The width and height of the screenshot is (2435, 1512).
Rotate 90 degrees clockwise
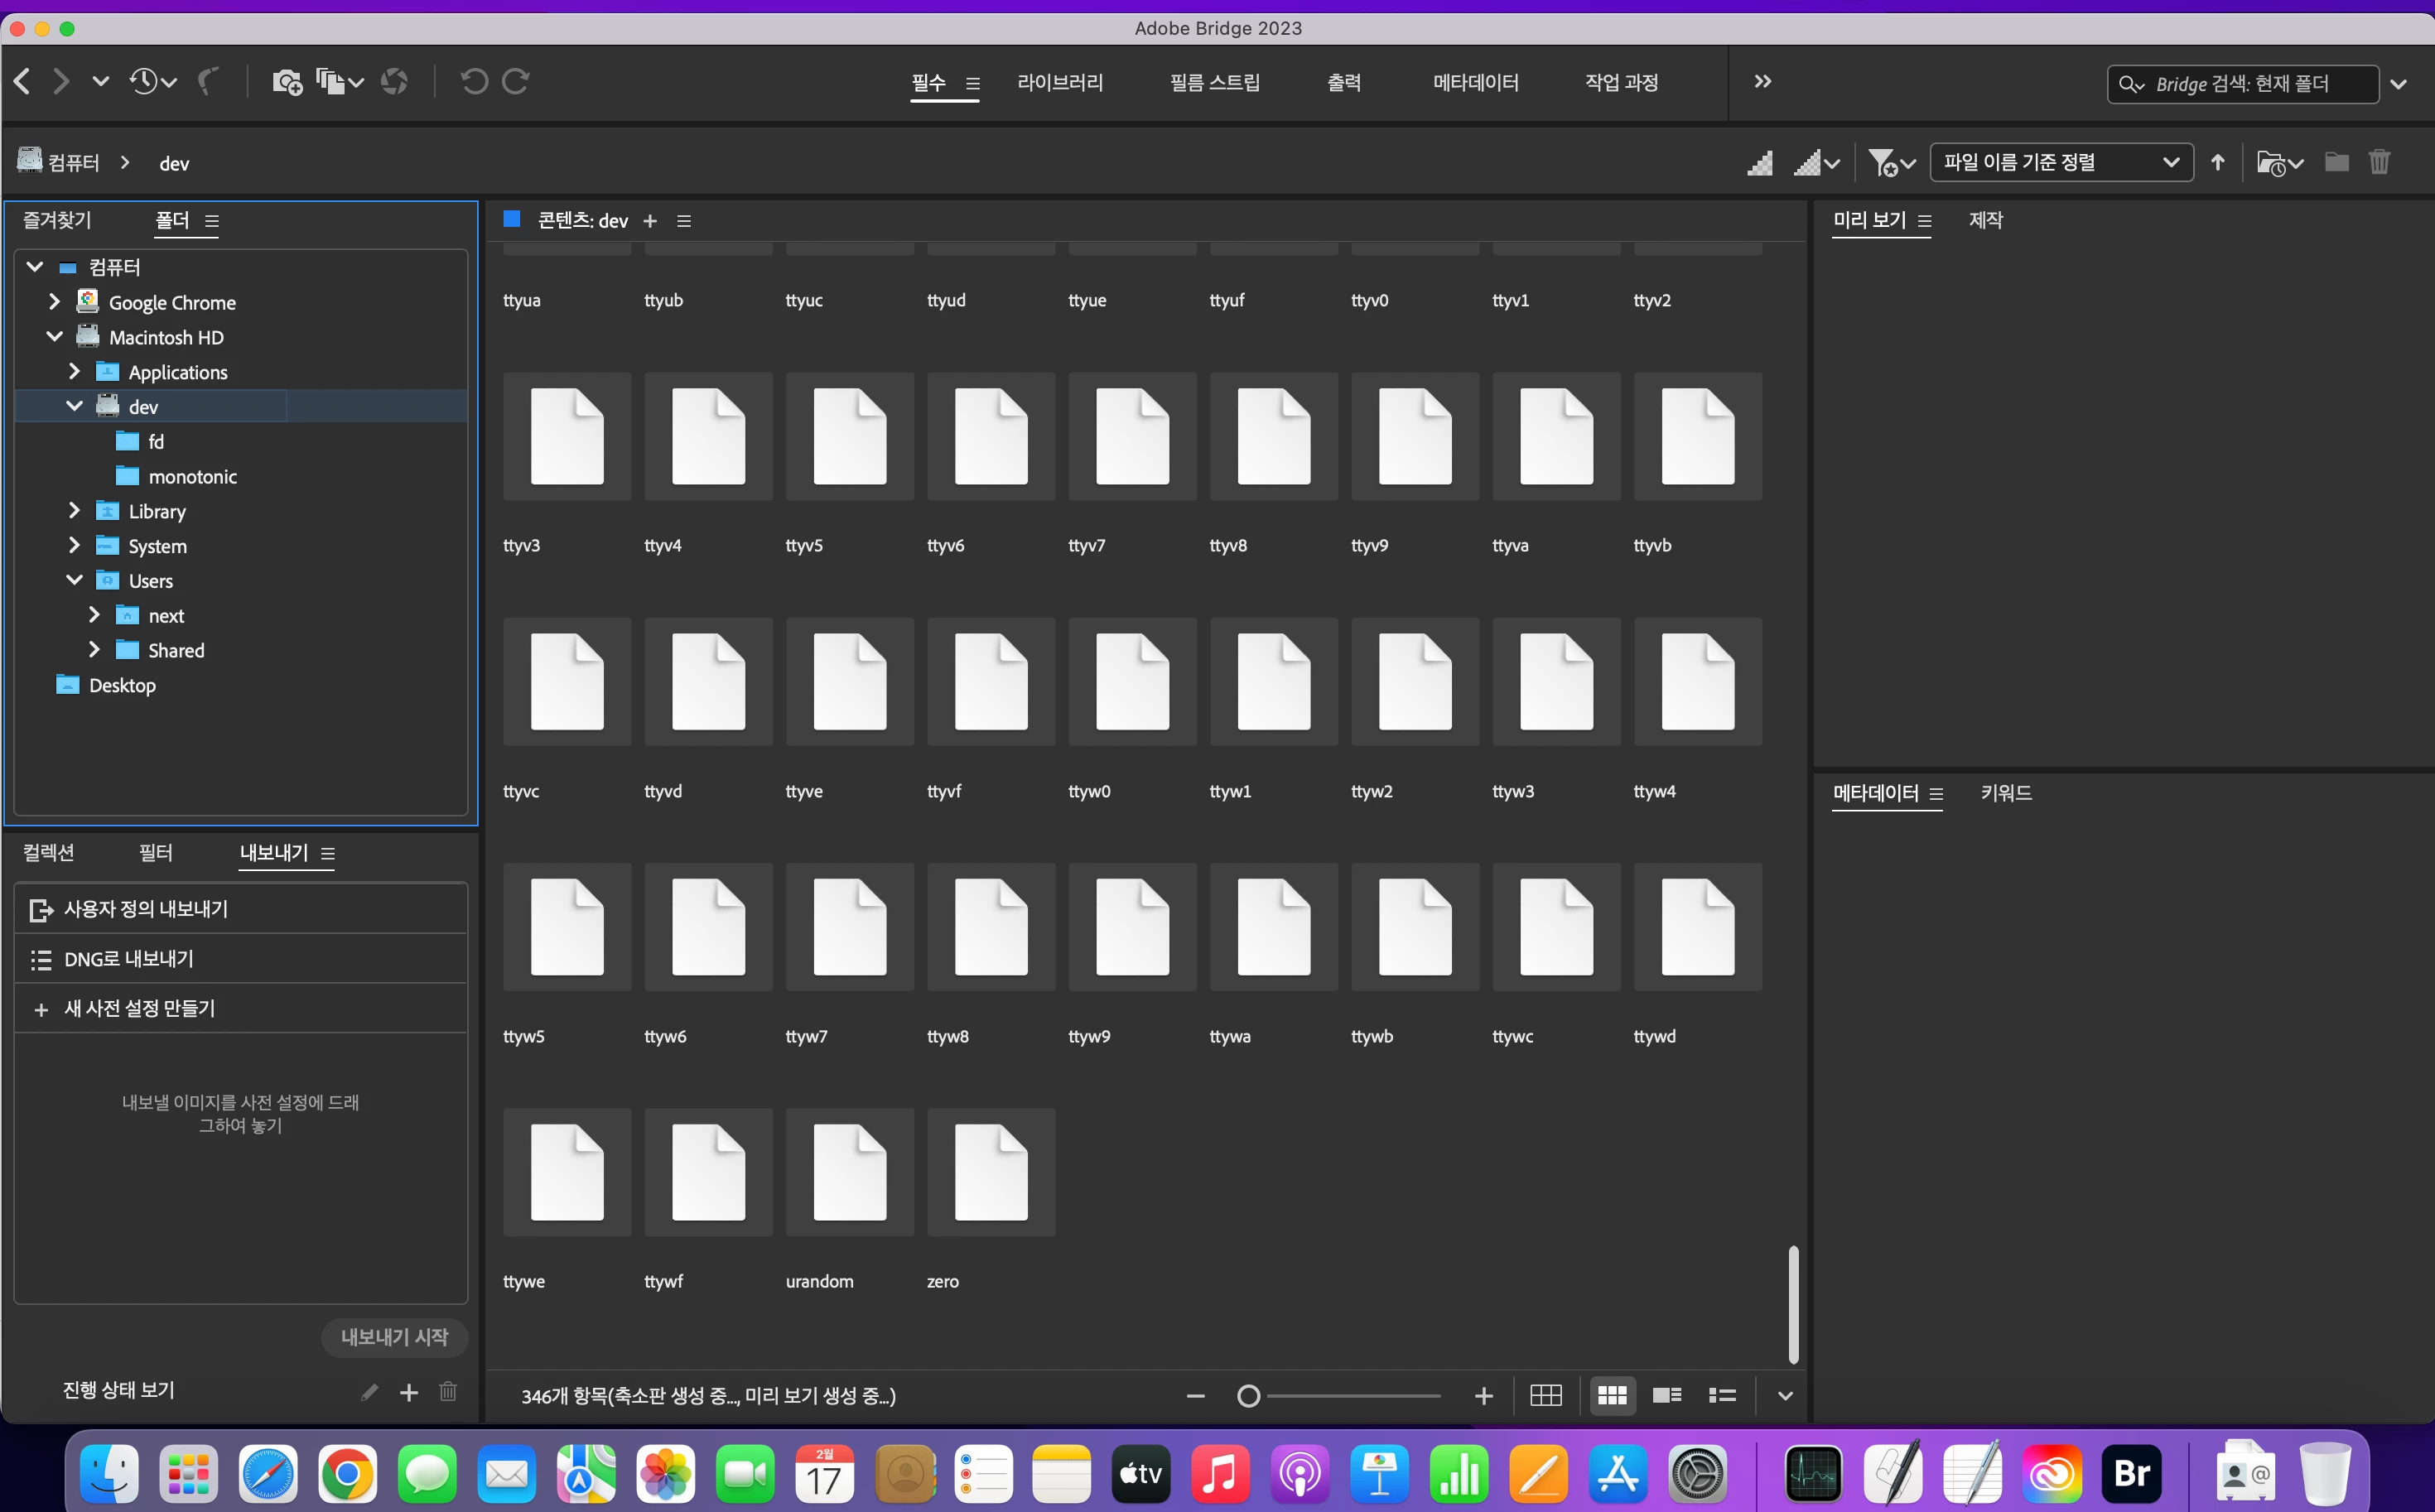pos(516,82)
